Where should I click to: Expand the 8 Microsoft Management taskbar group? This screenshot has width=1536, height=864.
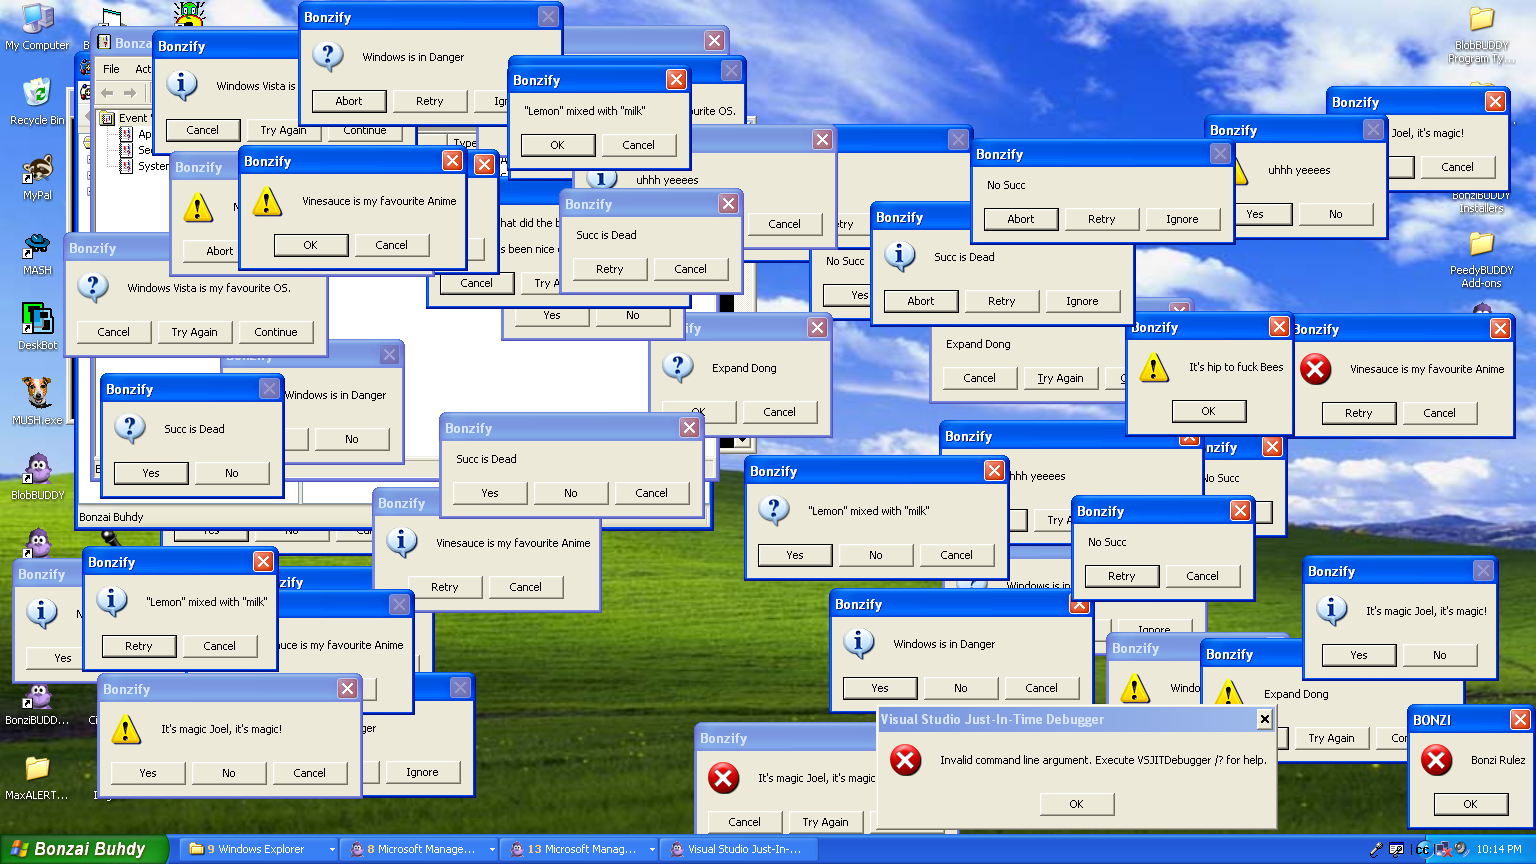(x=492, y=849)
